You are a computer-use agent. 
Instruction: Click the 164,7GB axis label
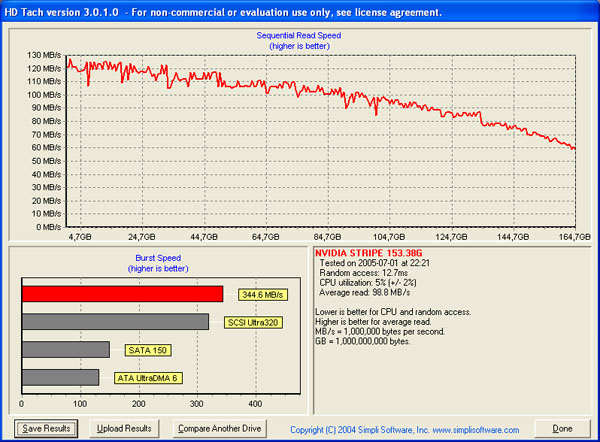pyautogui.click(x=575, y=237)
